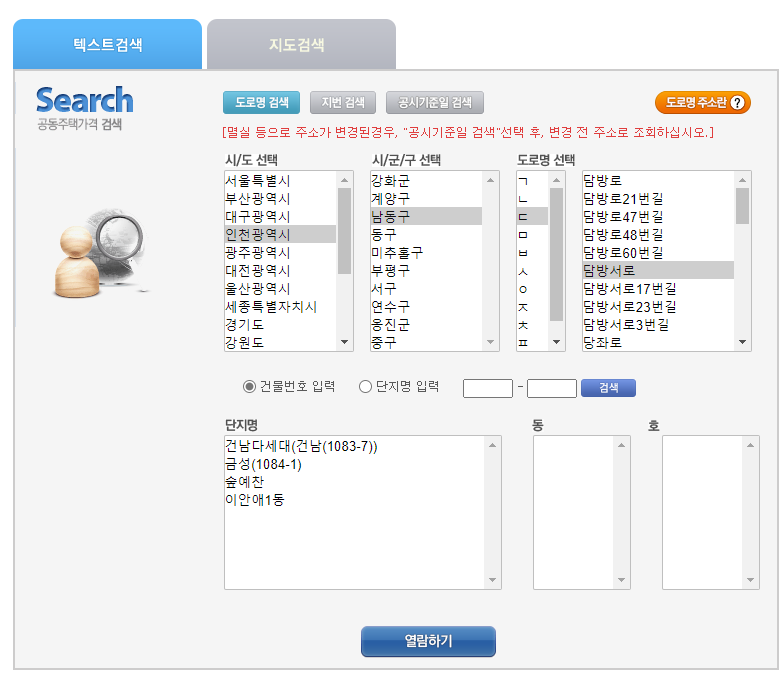Select 남동구 in the 시/군/구 list

(x=426, y=217)
